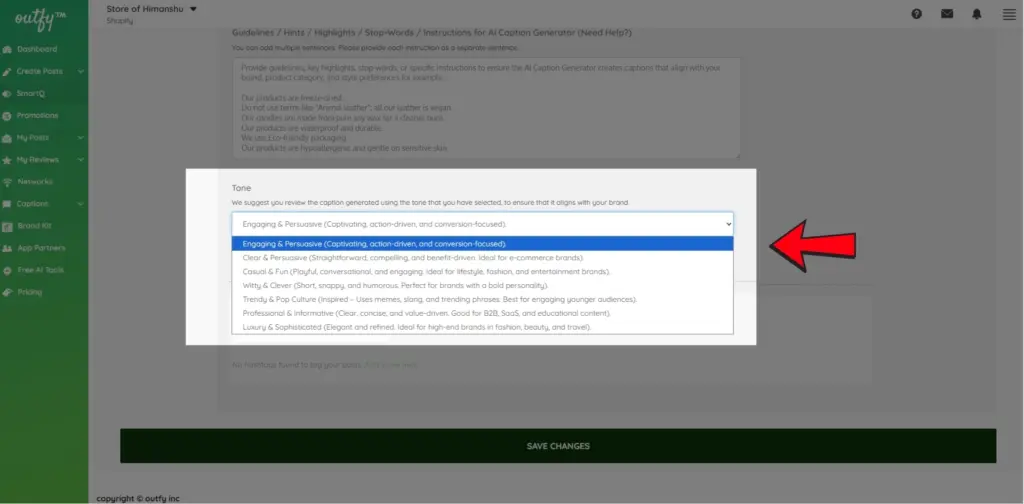Open the messages envelope icon

pos(947,14)
